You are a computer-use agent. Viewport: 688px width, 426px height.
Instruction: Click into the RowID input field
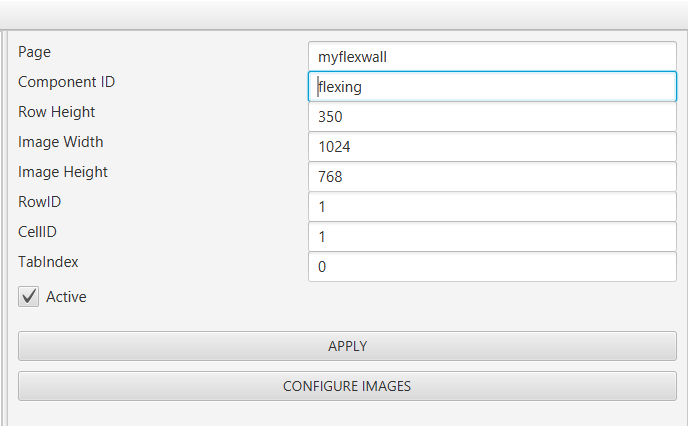(492, 207)
